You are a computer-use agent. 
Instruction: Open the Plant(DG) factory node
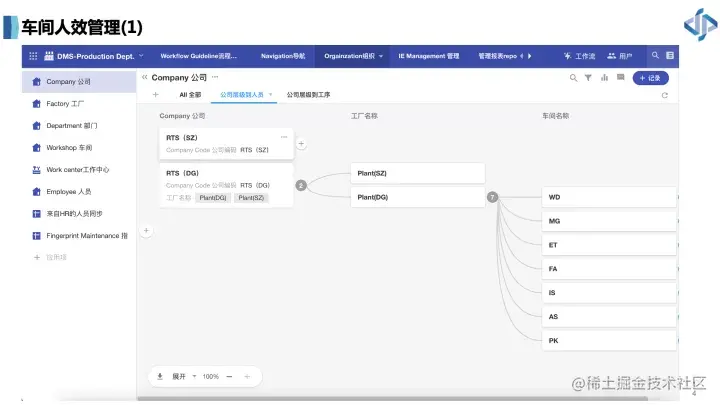(x=417, y=197)
